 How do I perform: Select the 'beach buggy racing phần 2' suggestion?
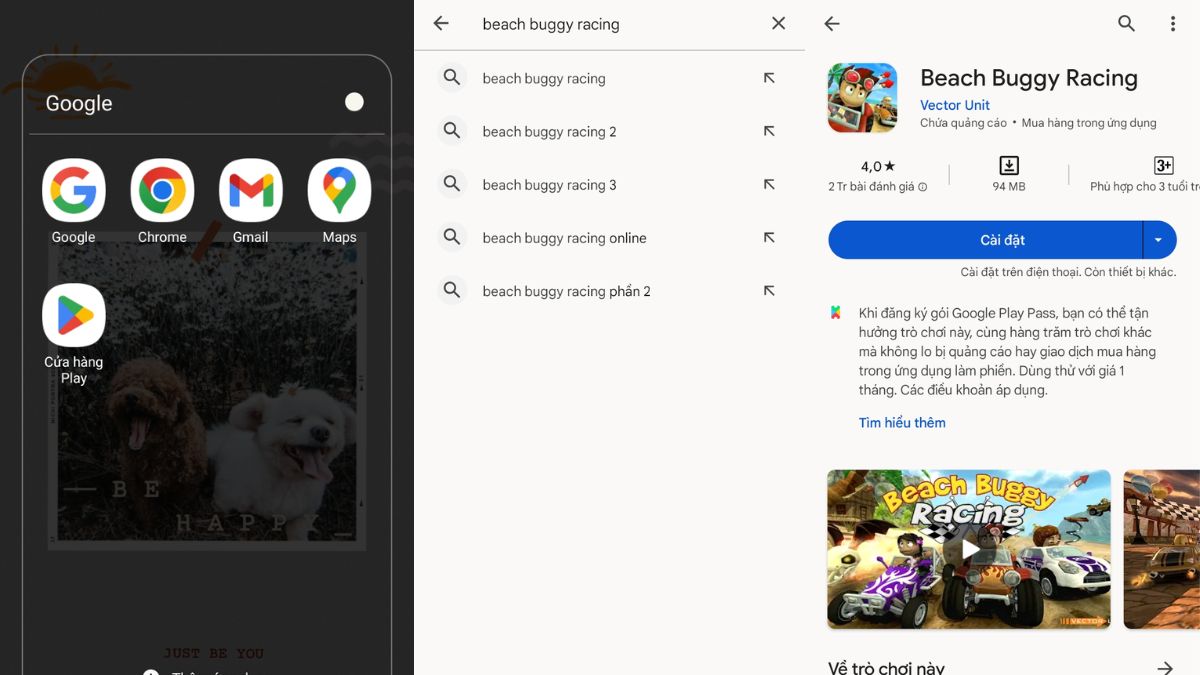(x=610, y=291)
